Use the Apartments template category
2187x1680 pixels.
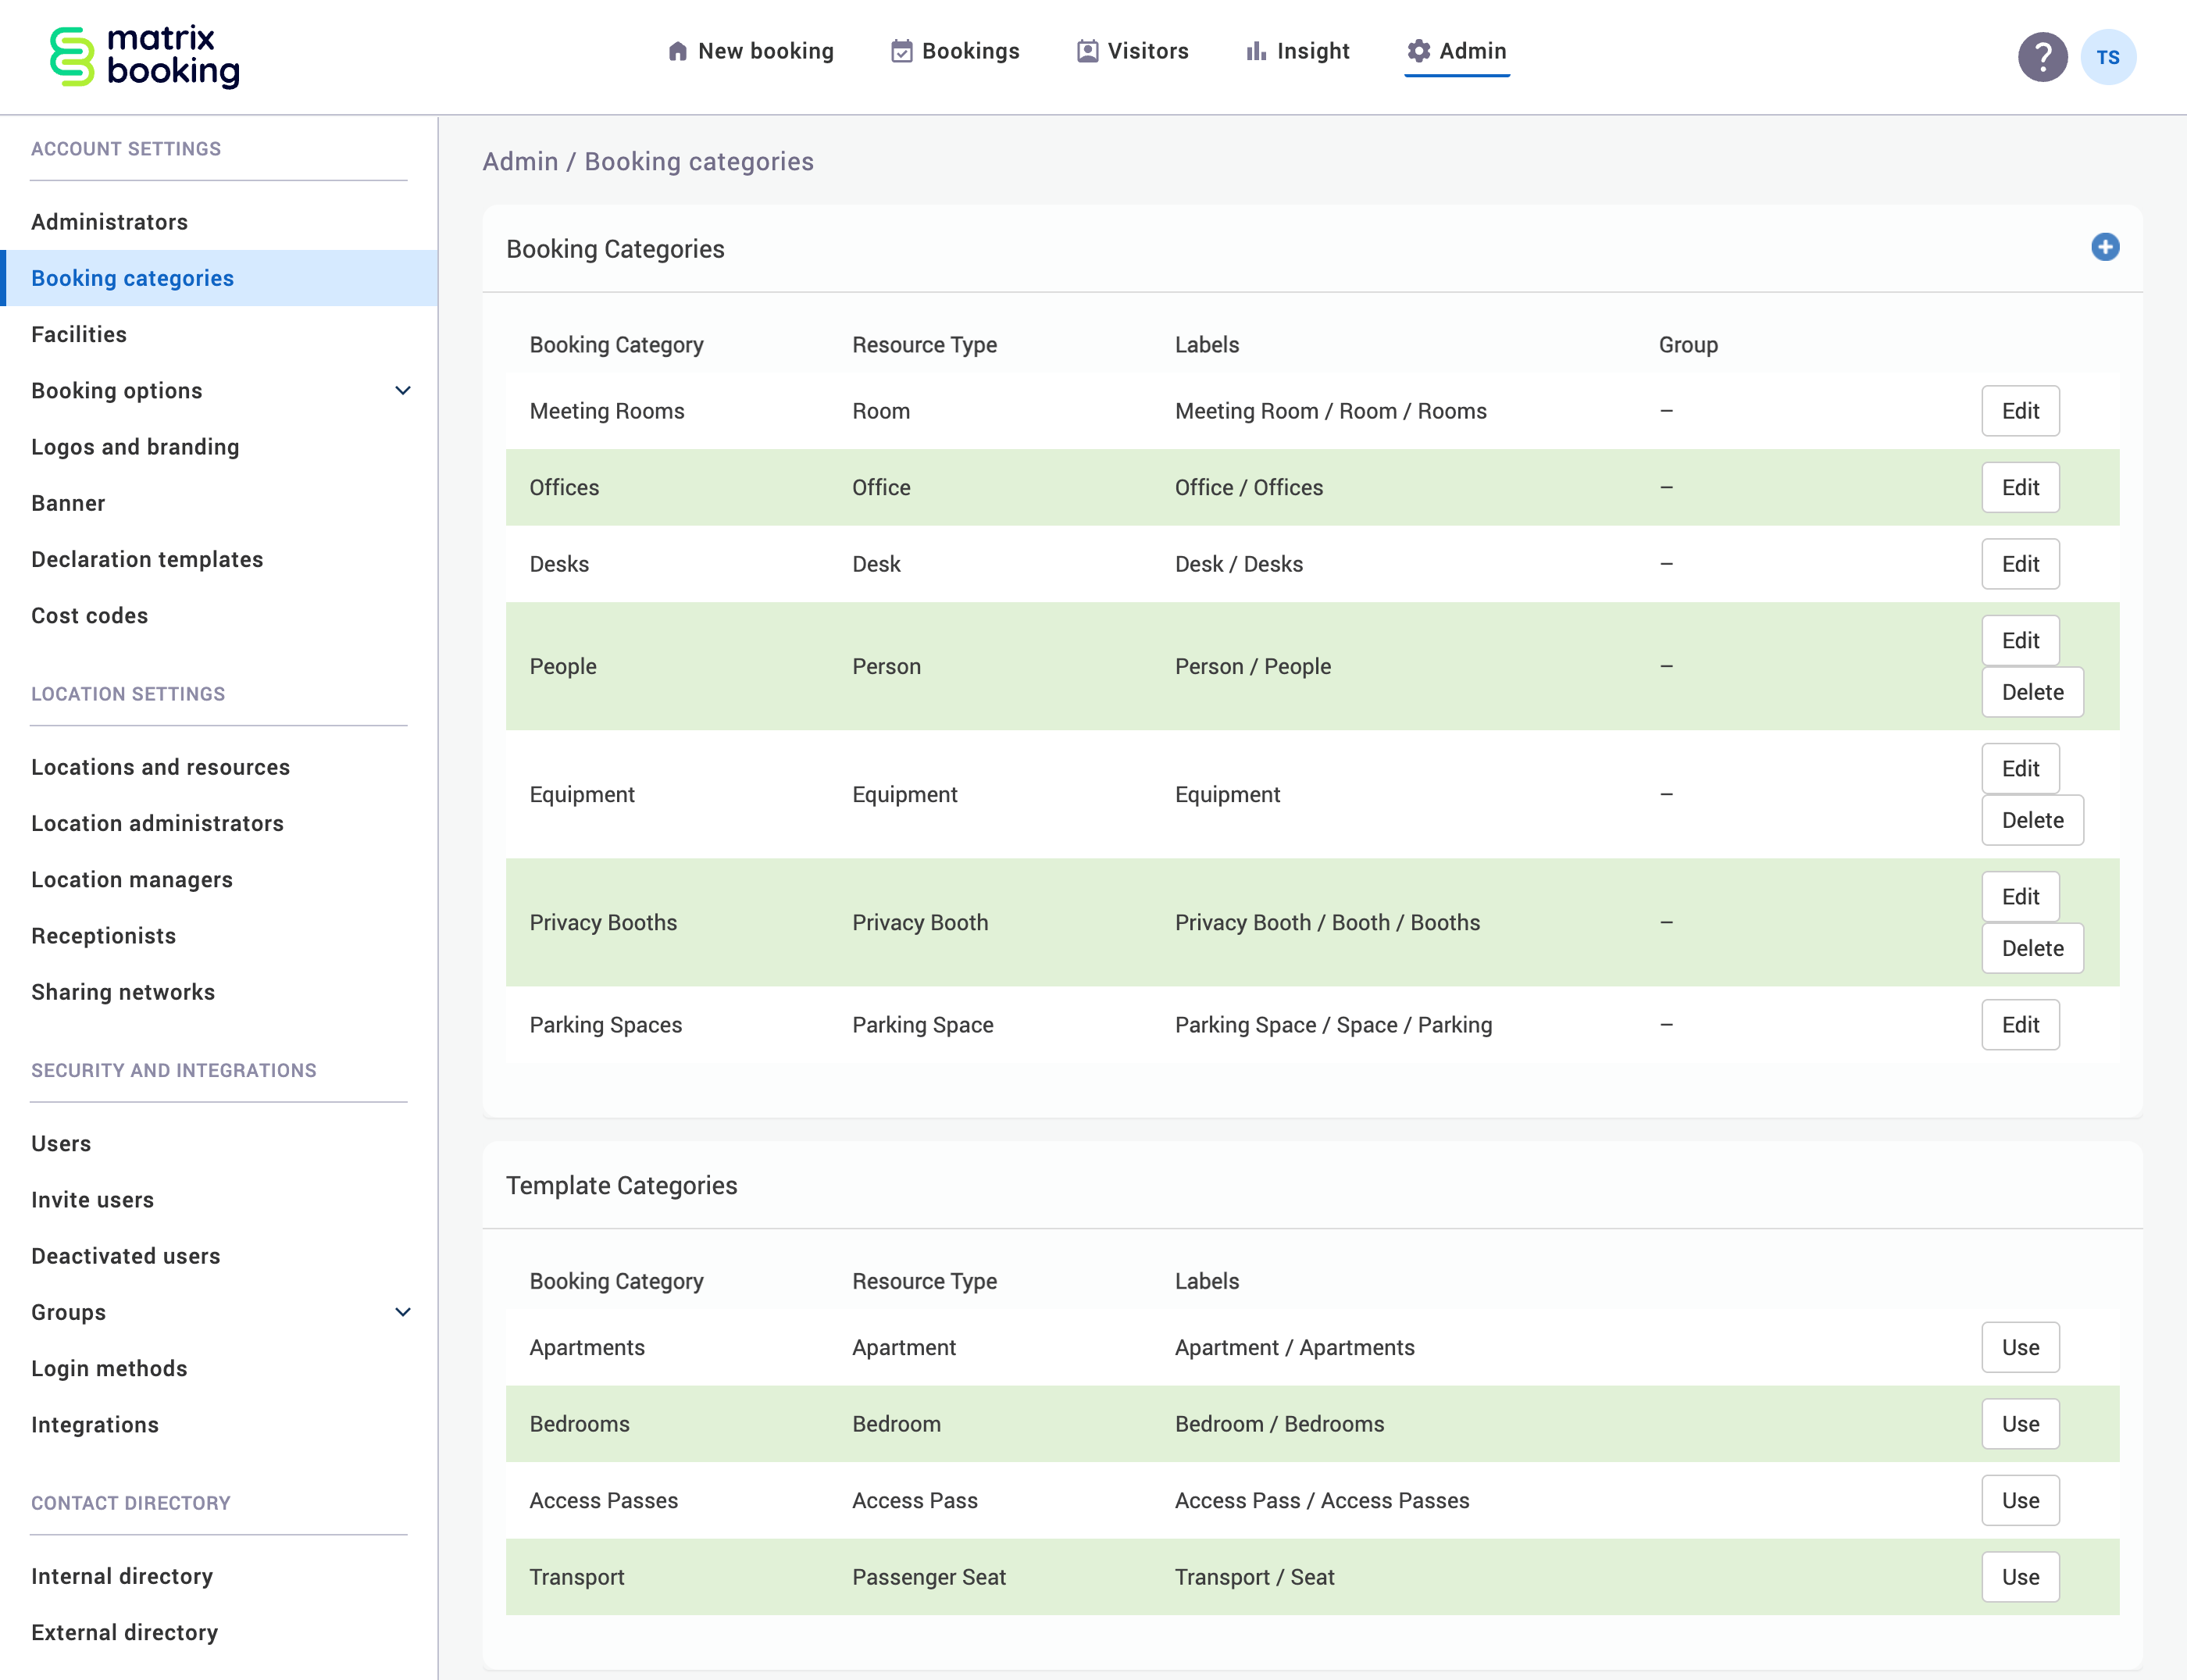click(2020, 1347)
